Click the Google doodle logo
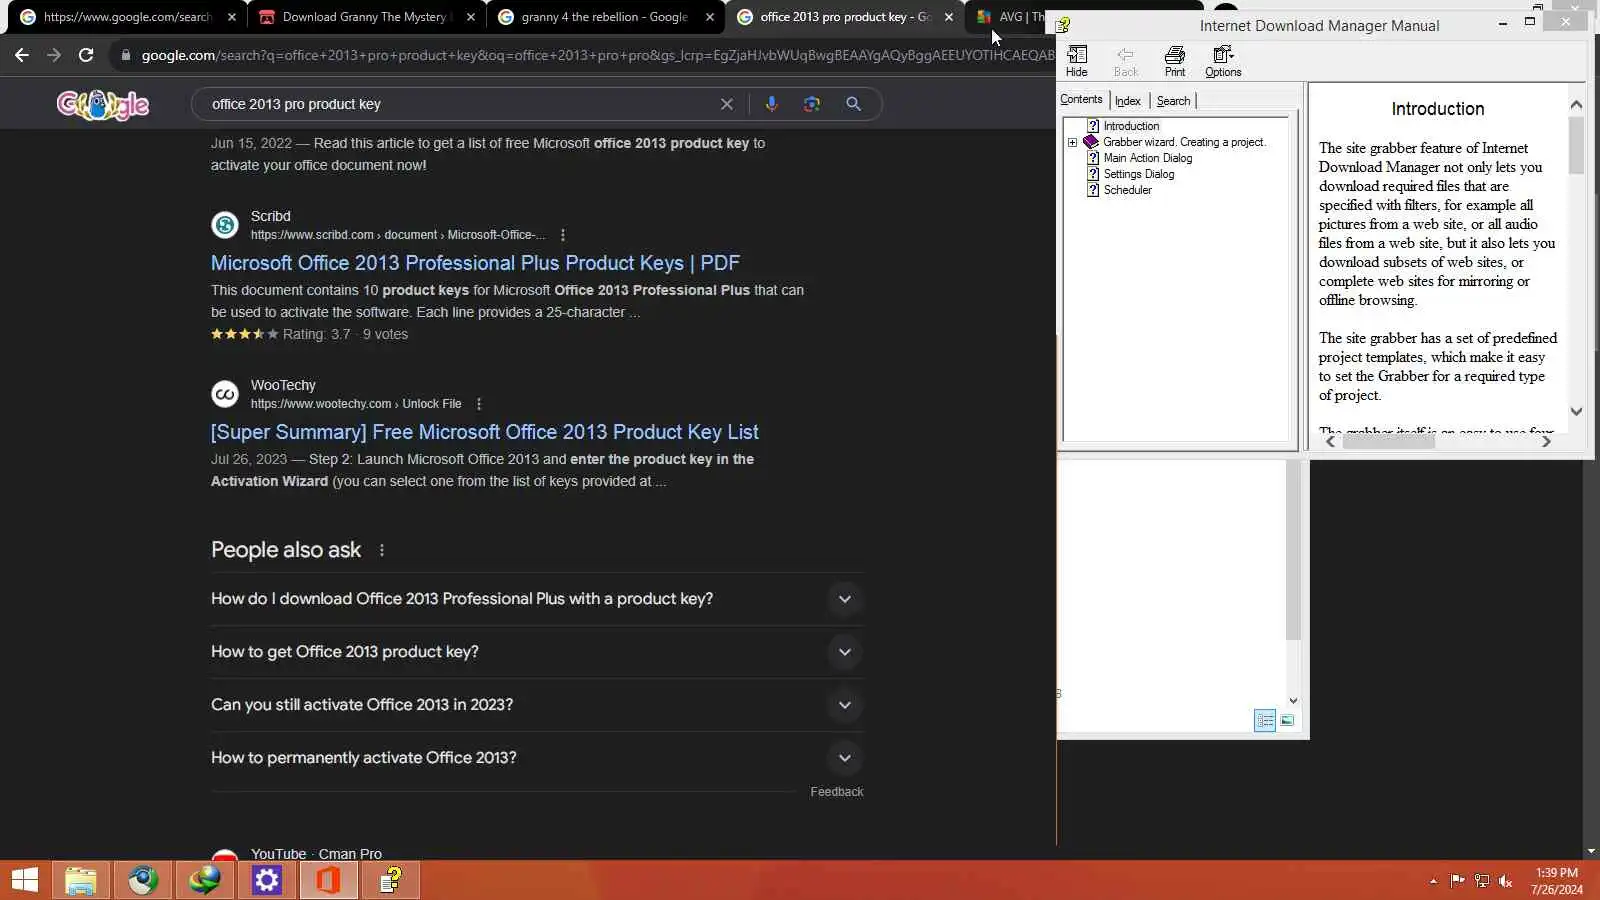This screenshot has height=900, width=1600. [x=103, y=104]
